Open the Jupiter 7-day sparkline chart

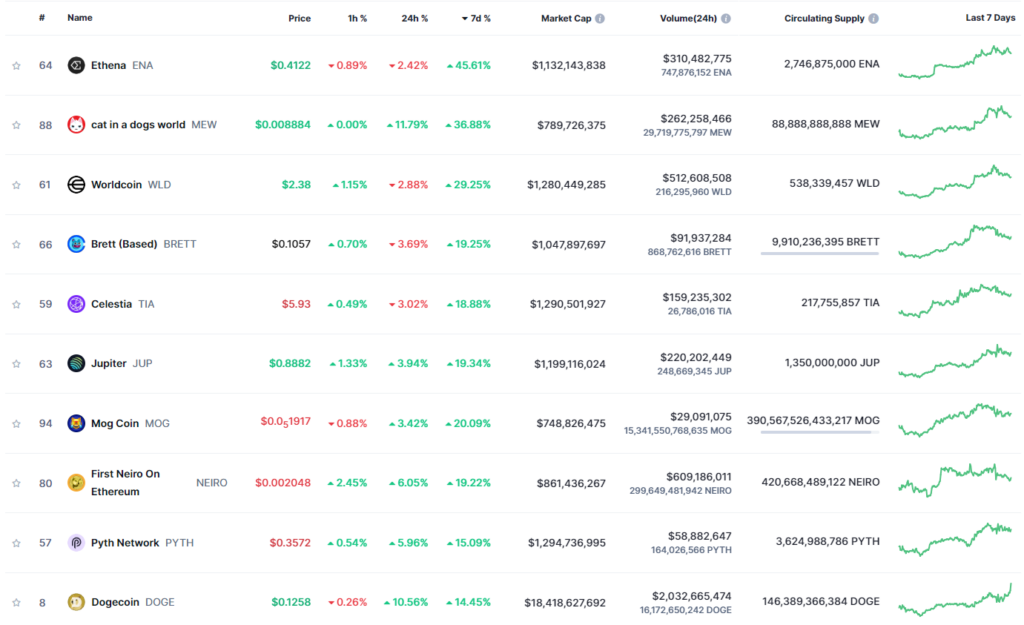pos(955,361)
